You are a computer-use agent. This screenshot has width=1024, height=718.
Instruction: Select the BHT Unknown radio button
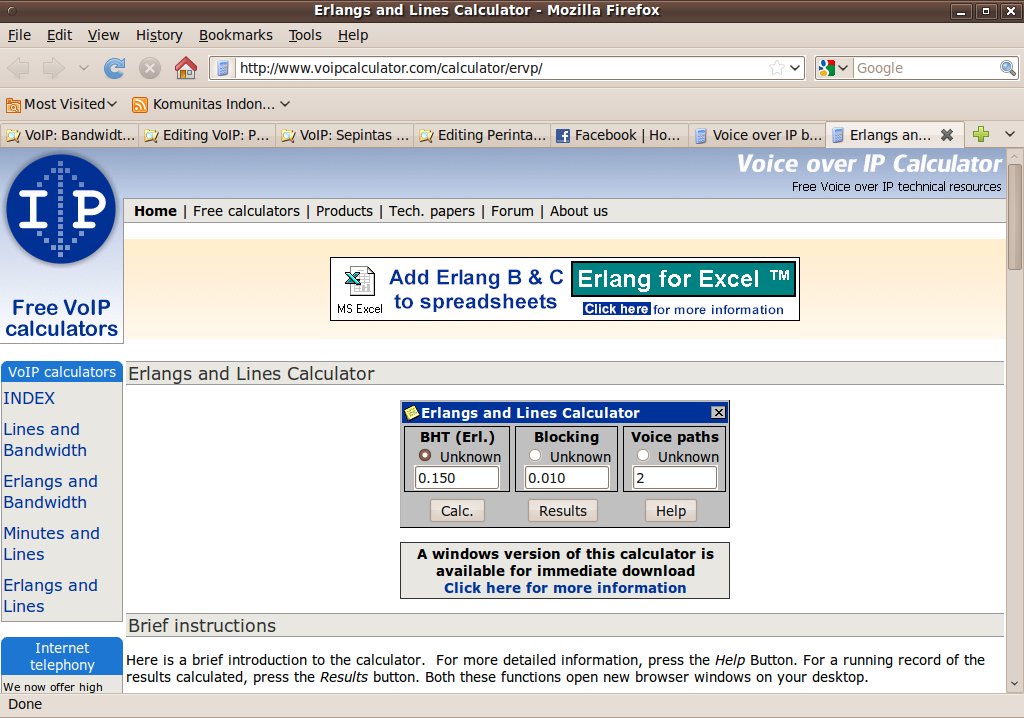point(425,456)
